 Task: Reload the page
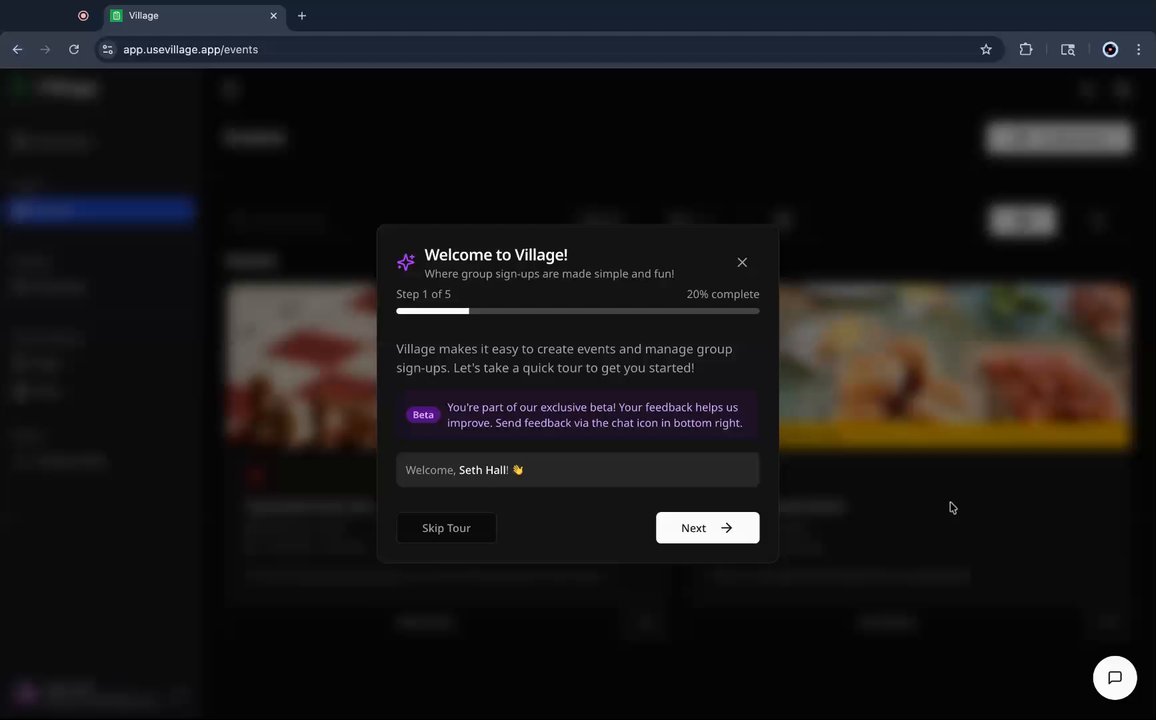74,49
